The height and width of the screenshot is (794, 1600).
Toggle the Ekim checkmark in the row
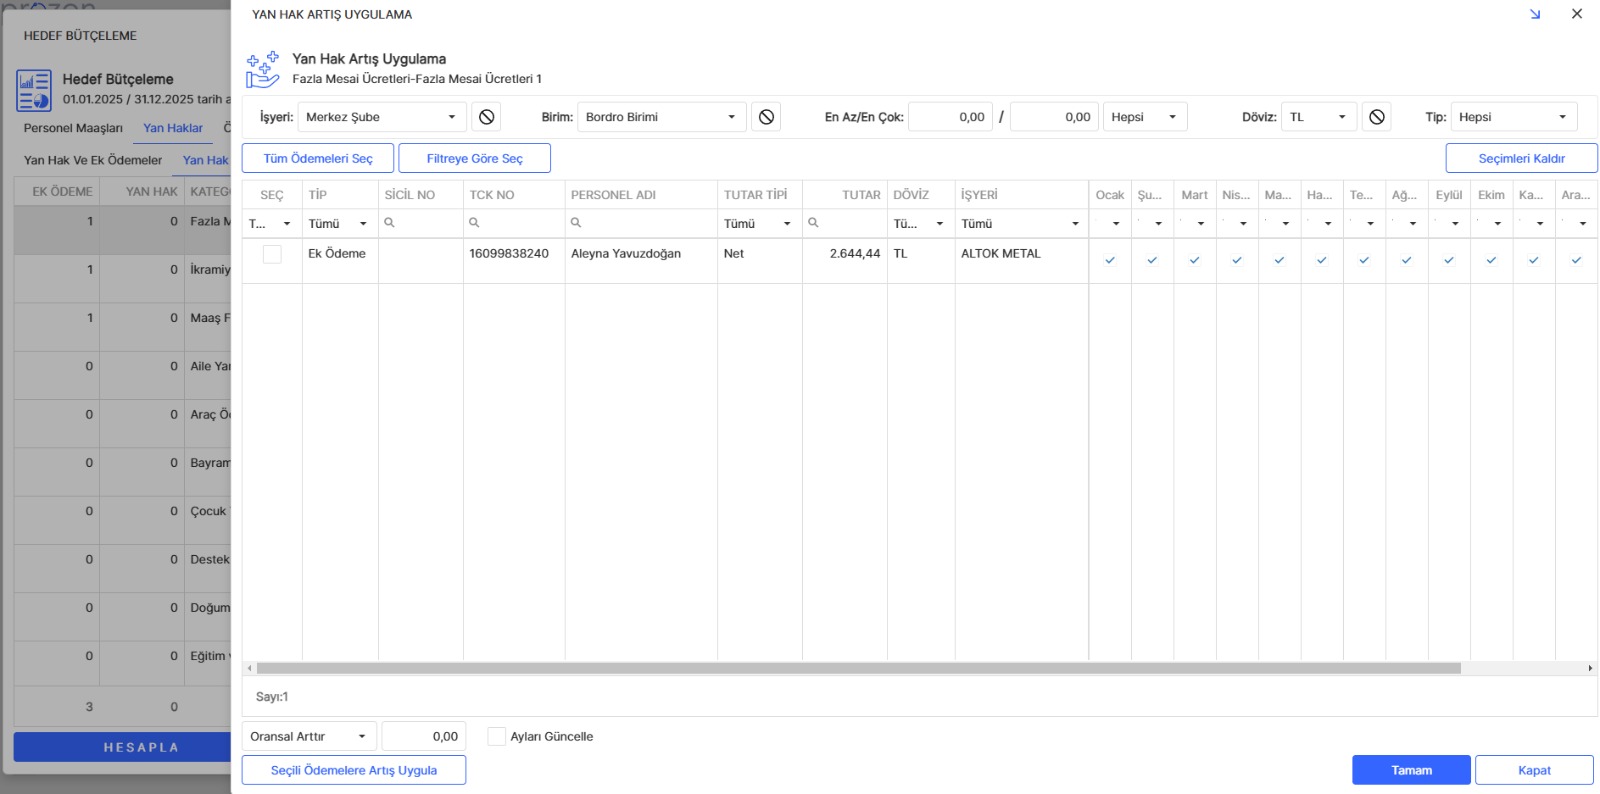click(1491, 260)
